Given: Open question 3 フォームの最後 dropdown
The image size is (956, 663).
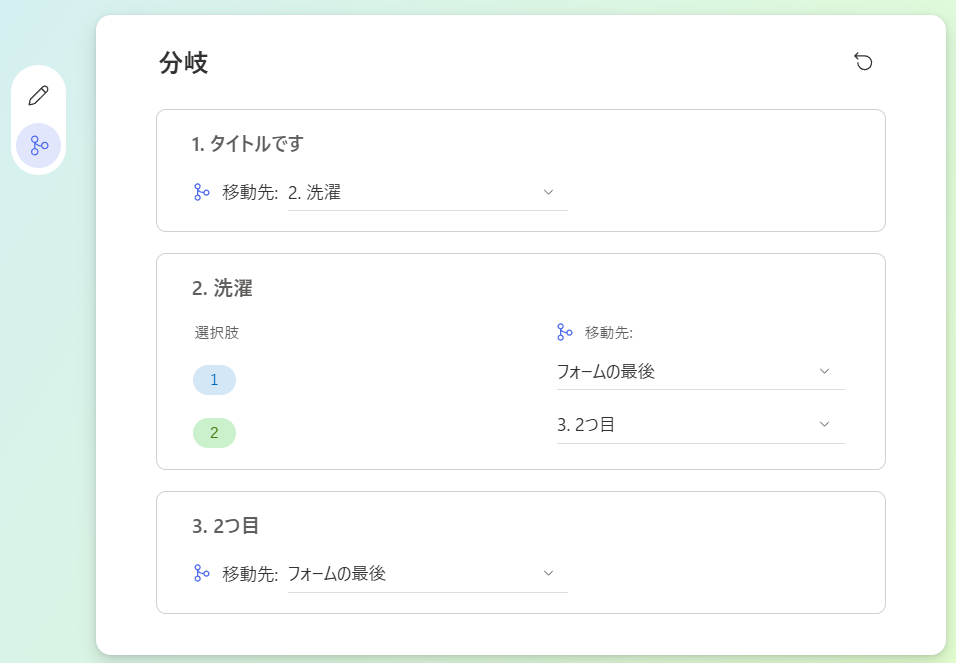Looking at the screenshot, I should click(427, 574).
